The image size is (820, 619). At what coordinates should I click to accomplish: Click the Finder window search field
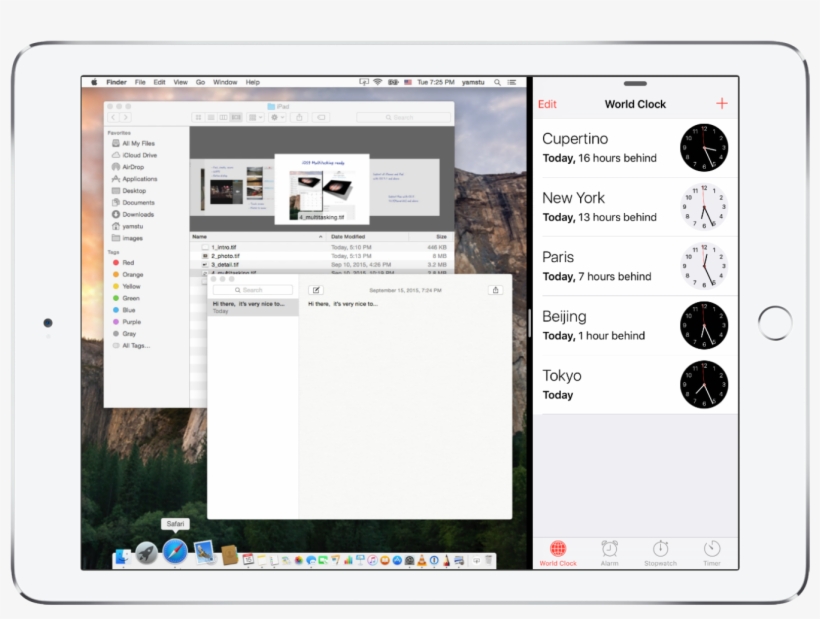403,117
